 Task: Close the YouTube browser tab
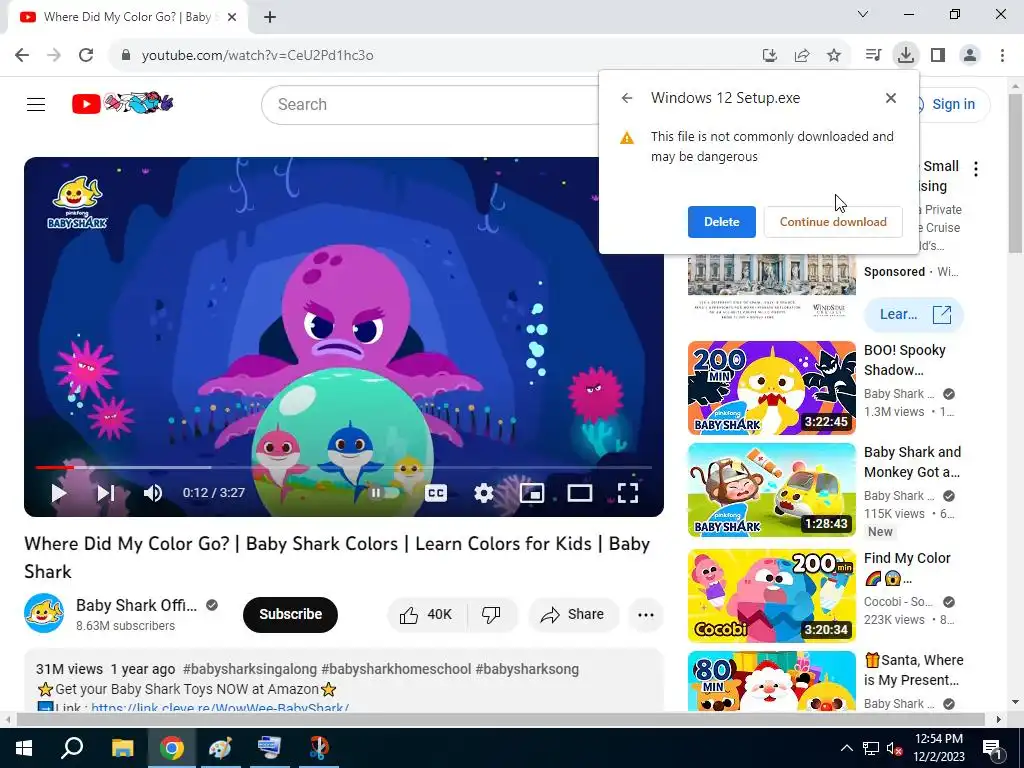coord(232,18)
